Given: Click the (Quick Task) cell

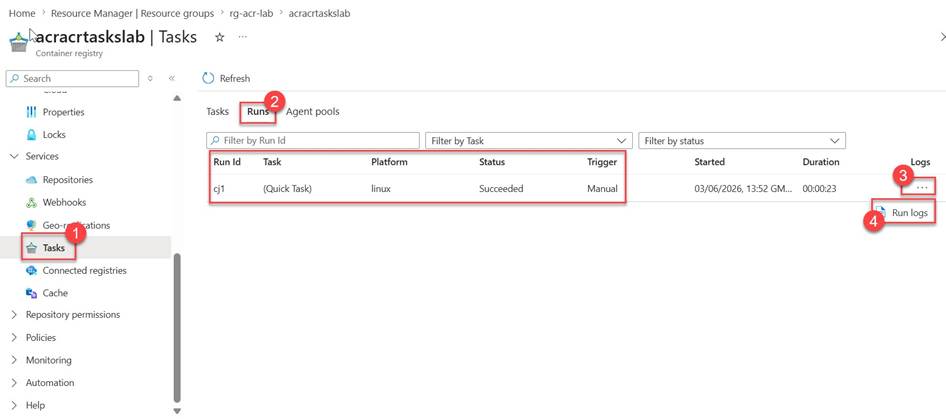Looking at the screenshot, I should coord(287,188).
